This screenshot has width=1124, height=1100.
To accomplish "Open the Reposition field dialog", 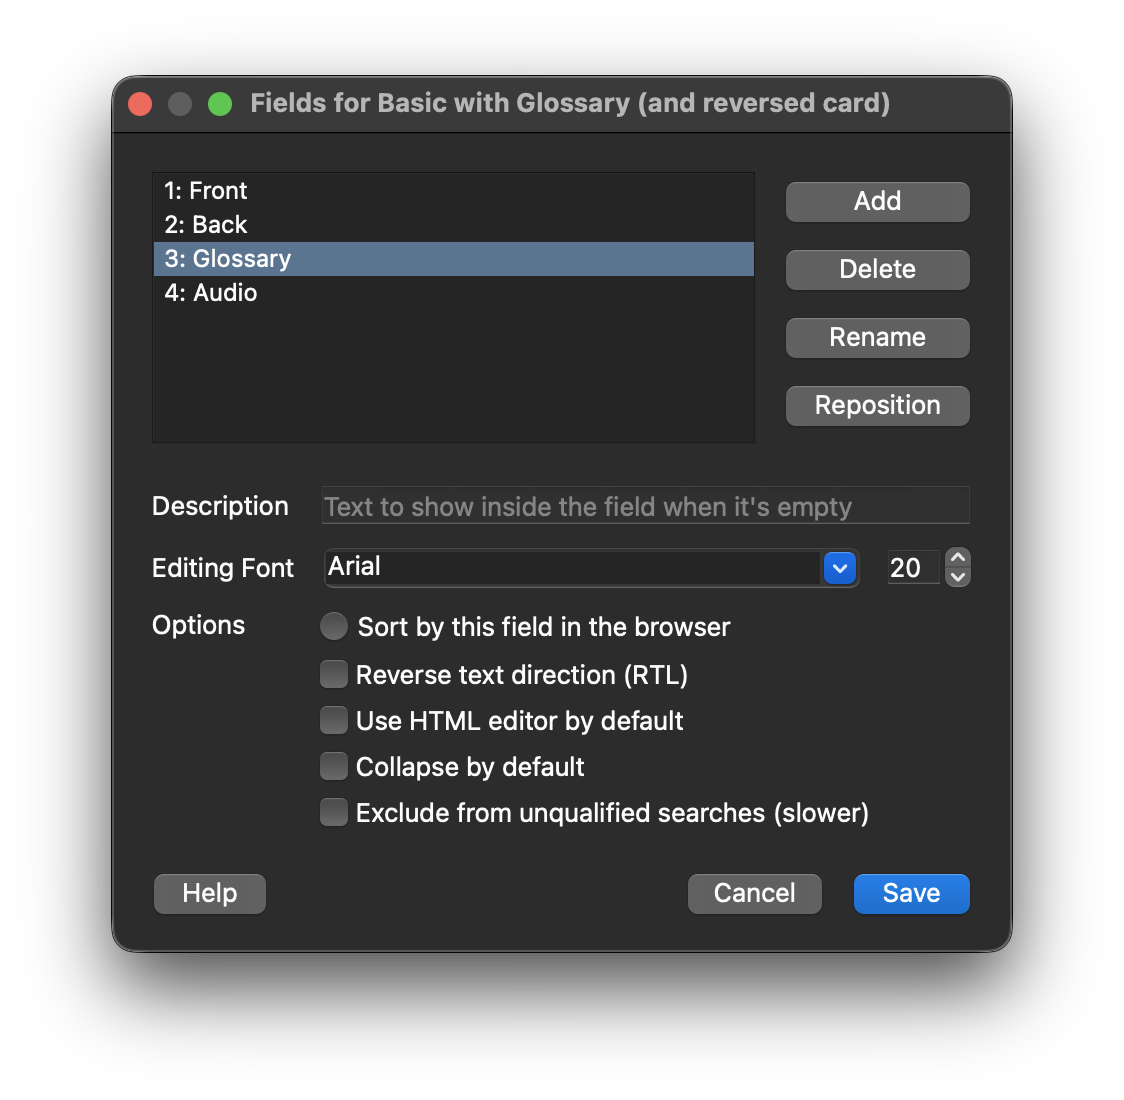I will coord(877,406).
